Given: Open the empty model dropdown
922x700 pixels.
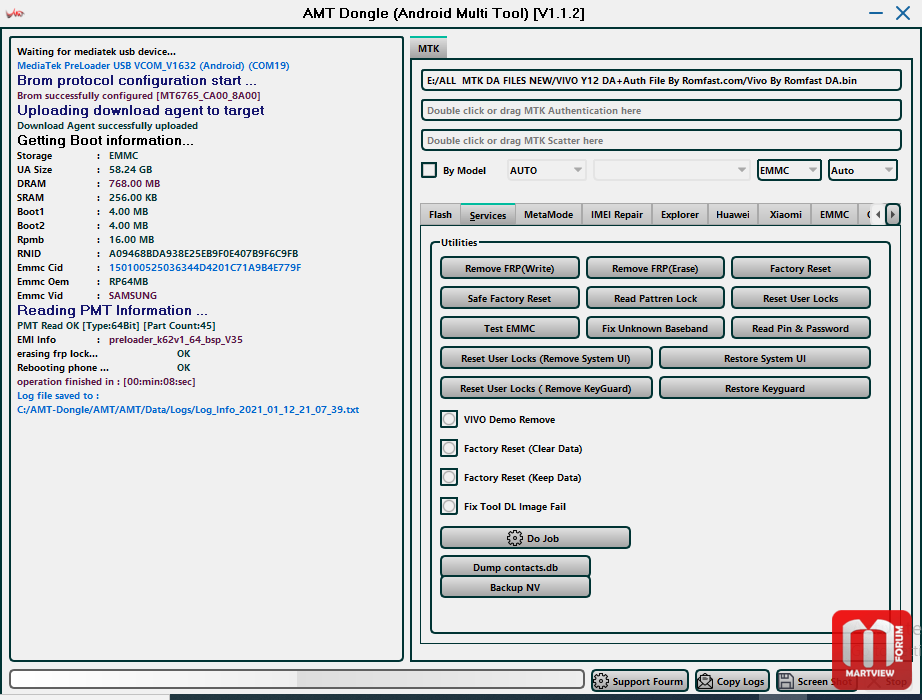Looking at the screenshot, I should click(x=672, y=170).
